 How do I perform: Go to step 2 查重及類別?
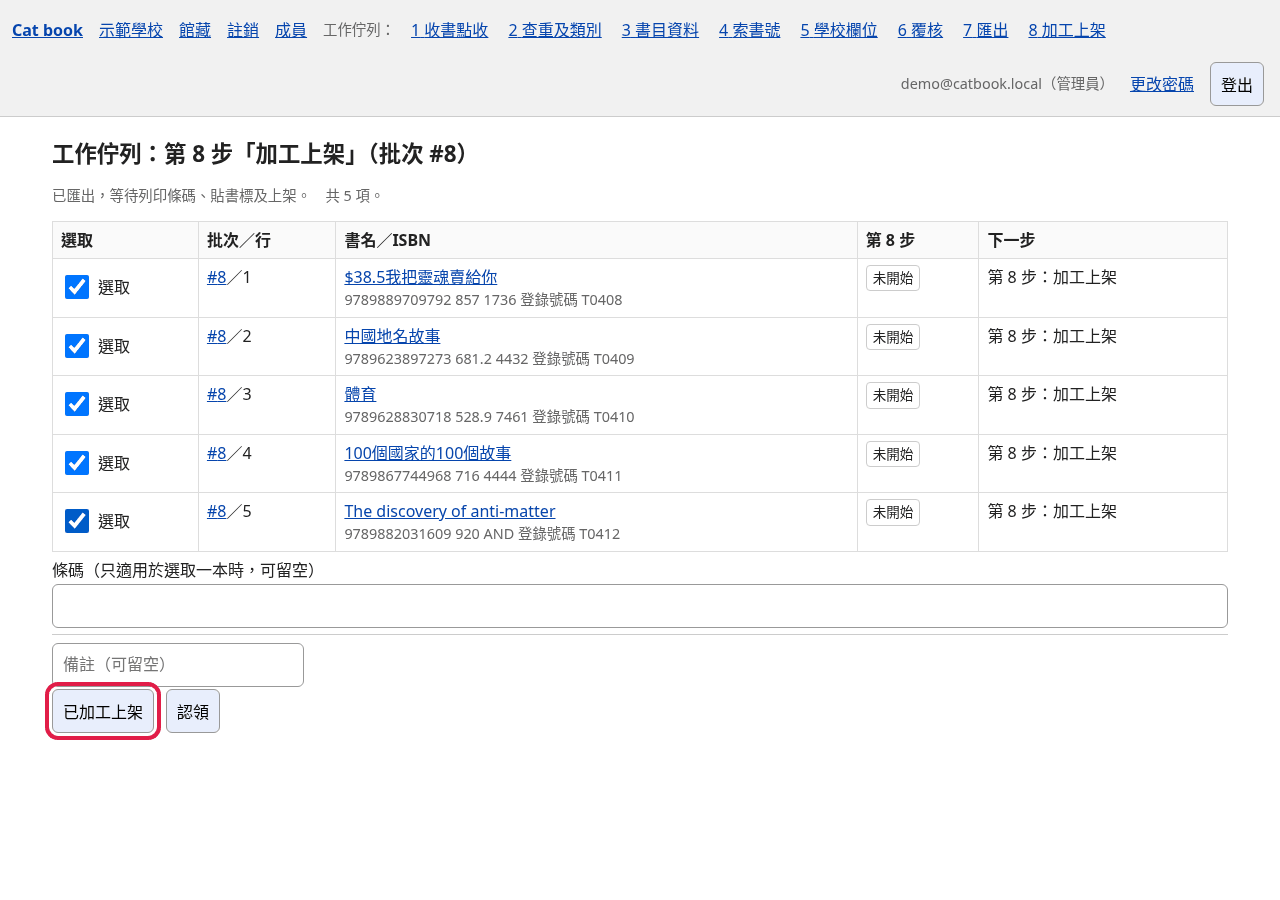coord(555,30)
